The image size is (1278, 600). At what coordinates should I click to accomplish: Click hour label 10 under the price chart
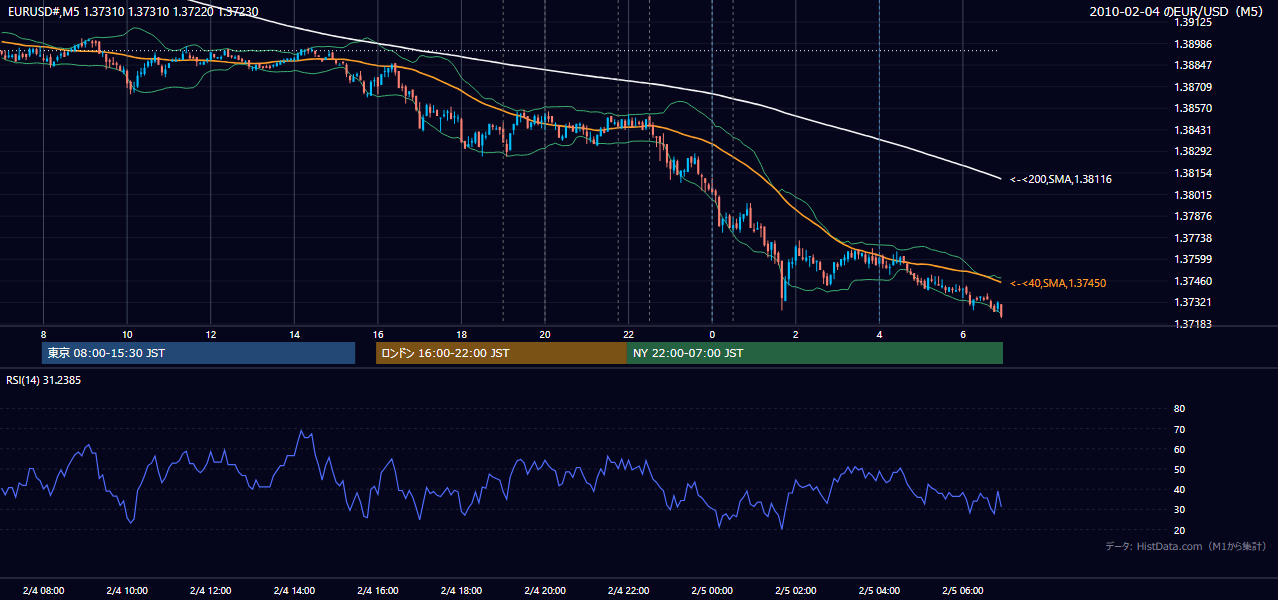tap(127, 334)
